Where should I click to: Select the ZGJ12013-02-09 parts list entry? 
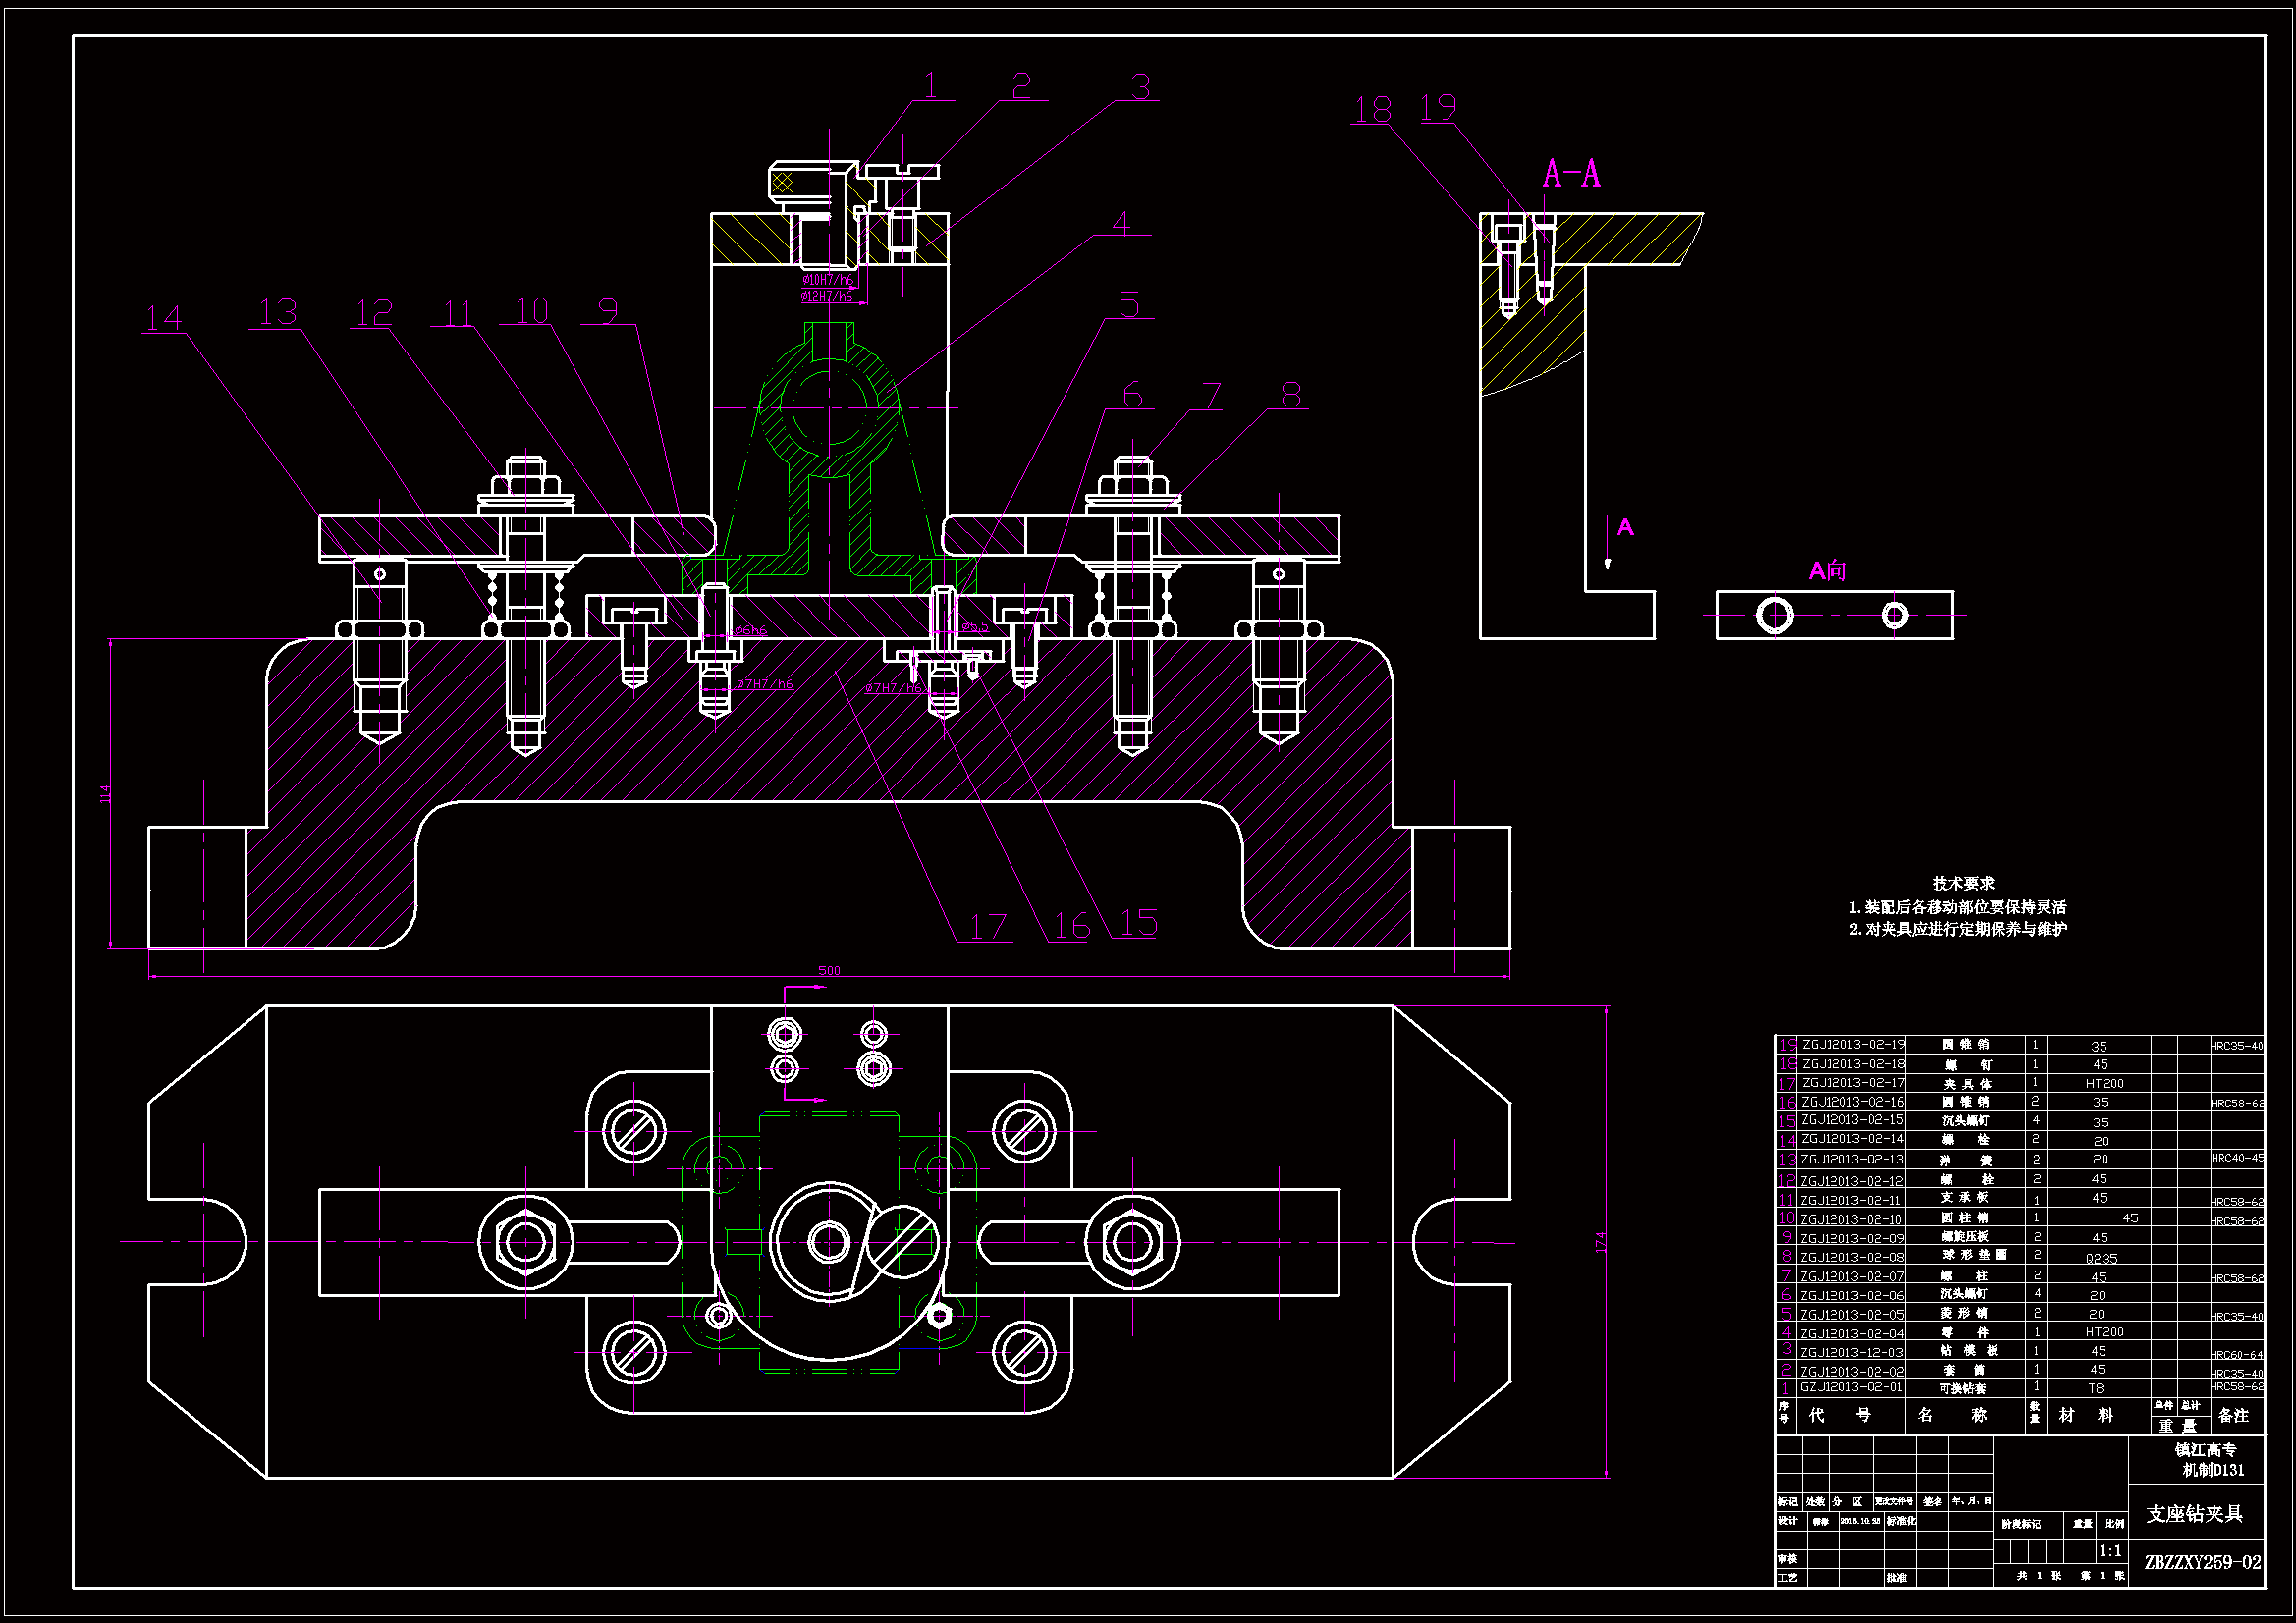point(1852,1237)
